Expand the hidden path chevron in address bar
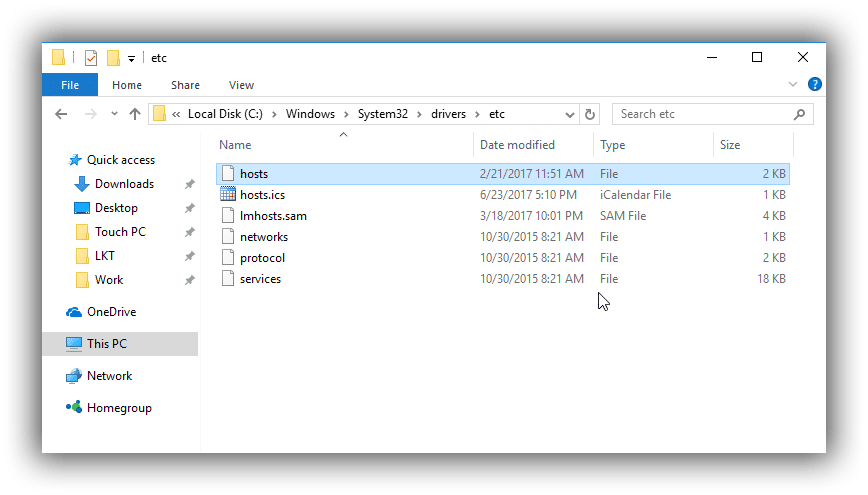This screenshot has width=868, height=495. [176, 114]
